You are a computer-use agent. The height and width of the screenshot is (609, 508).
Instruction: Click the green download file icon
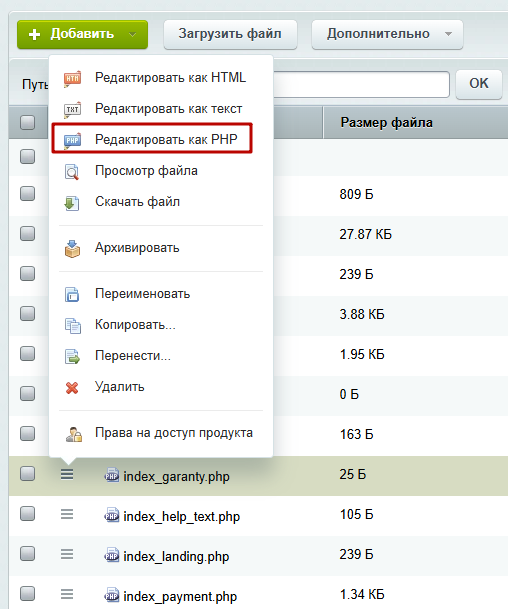pos(72,203)
